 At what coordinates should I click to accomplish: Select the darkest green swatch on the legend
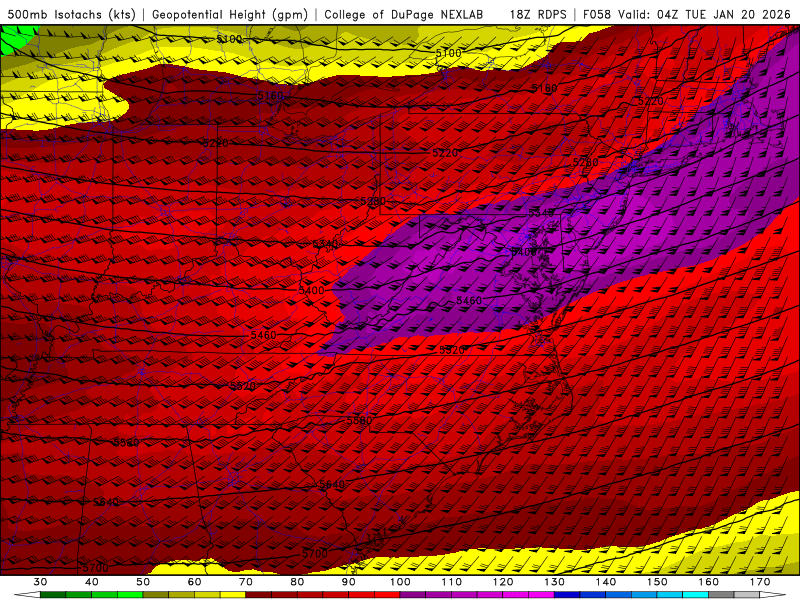[53, 594]
